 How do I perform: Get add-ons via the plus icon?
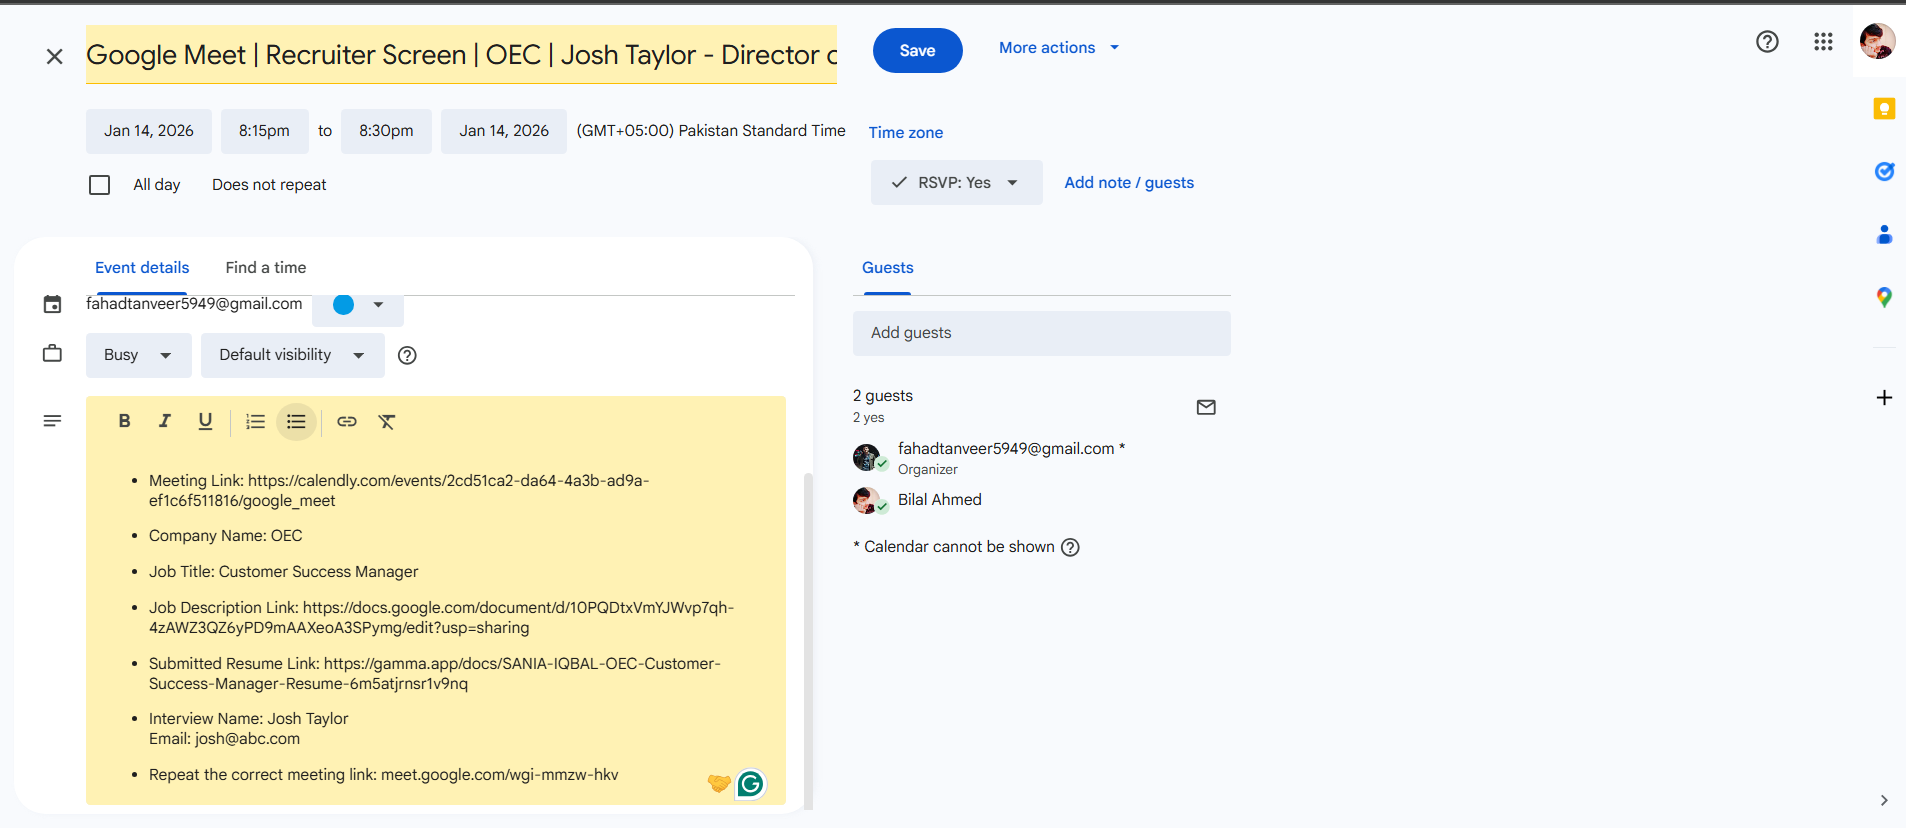pos(1884,397)
